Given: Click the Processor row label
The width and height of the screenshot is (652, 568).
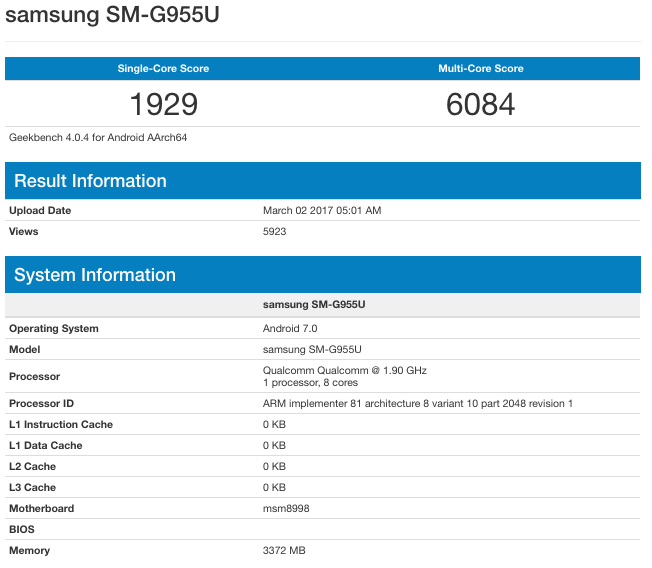Looking at the screenshot, I should pos(35,376).
